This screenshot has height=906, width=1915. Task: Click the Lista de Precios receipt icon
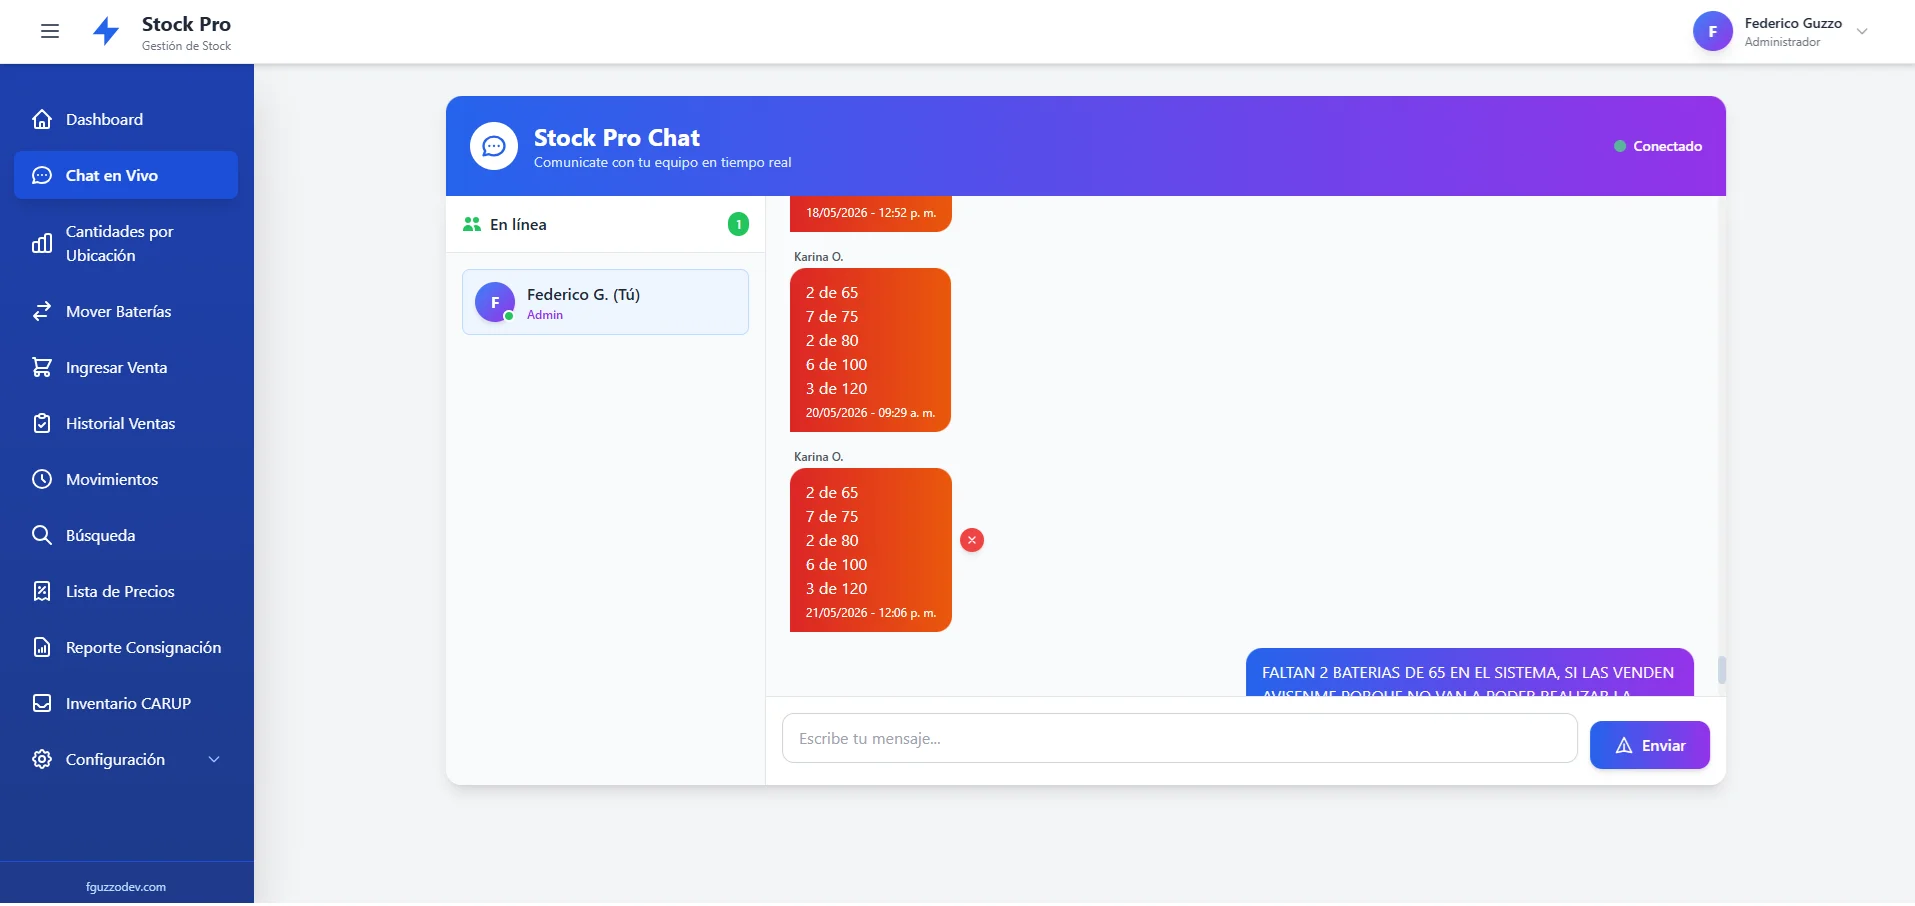tap(42, 591)
